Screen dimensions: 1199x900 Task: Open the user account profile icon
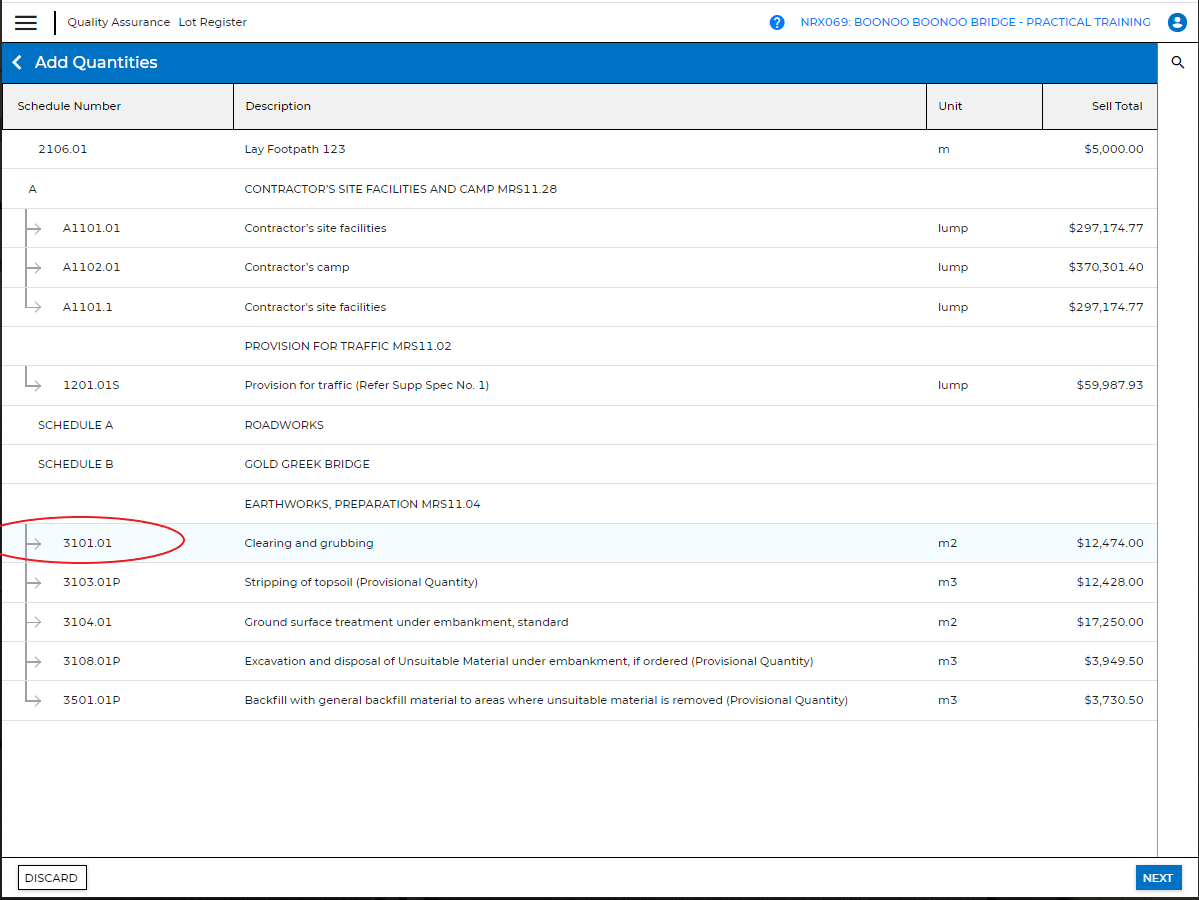click(x=1178, y=22)
